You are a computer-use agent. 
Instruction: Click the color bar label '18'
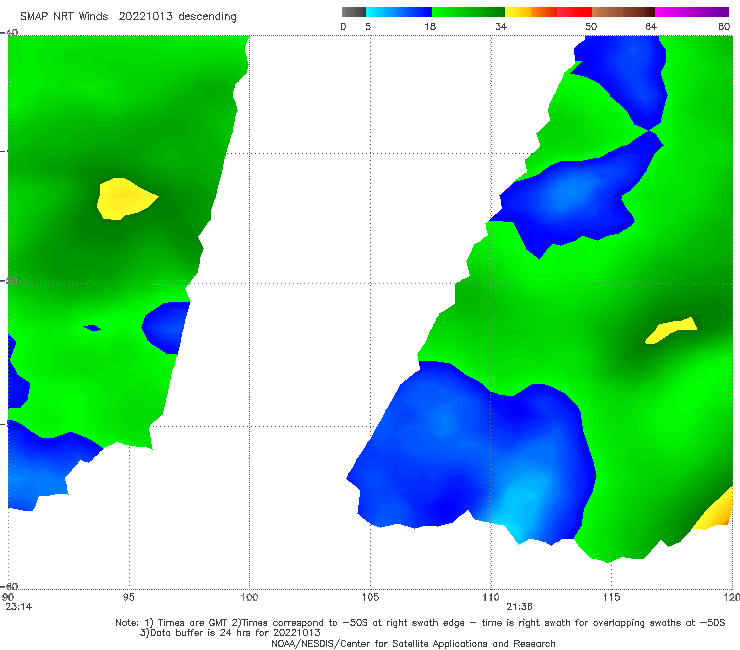[x=430, y=27]
